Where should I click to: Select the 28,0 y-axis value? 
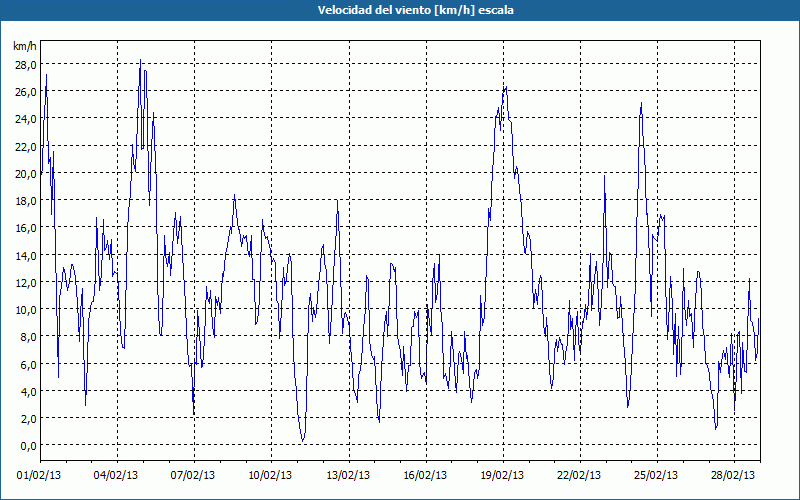(x=26, y=65)
